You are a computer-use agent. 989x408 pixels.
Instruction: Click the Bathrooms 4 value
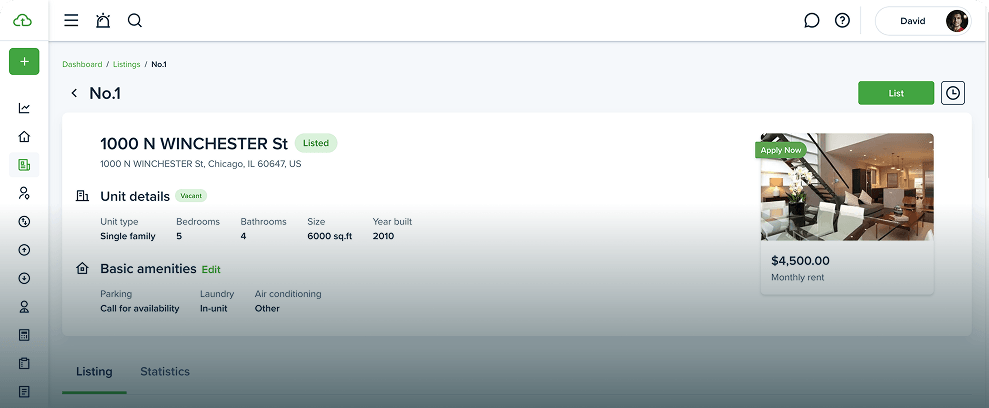(243, 236)
